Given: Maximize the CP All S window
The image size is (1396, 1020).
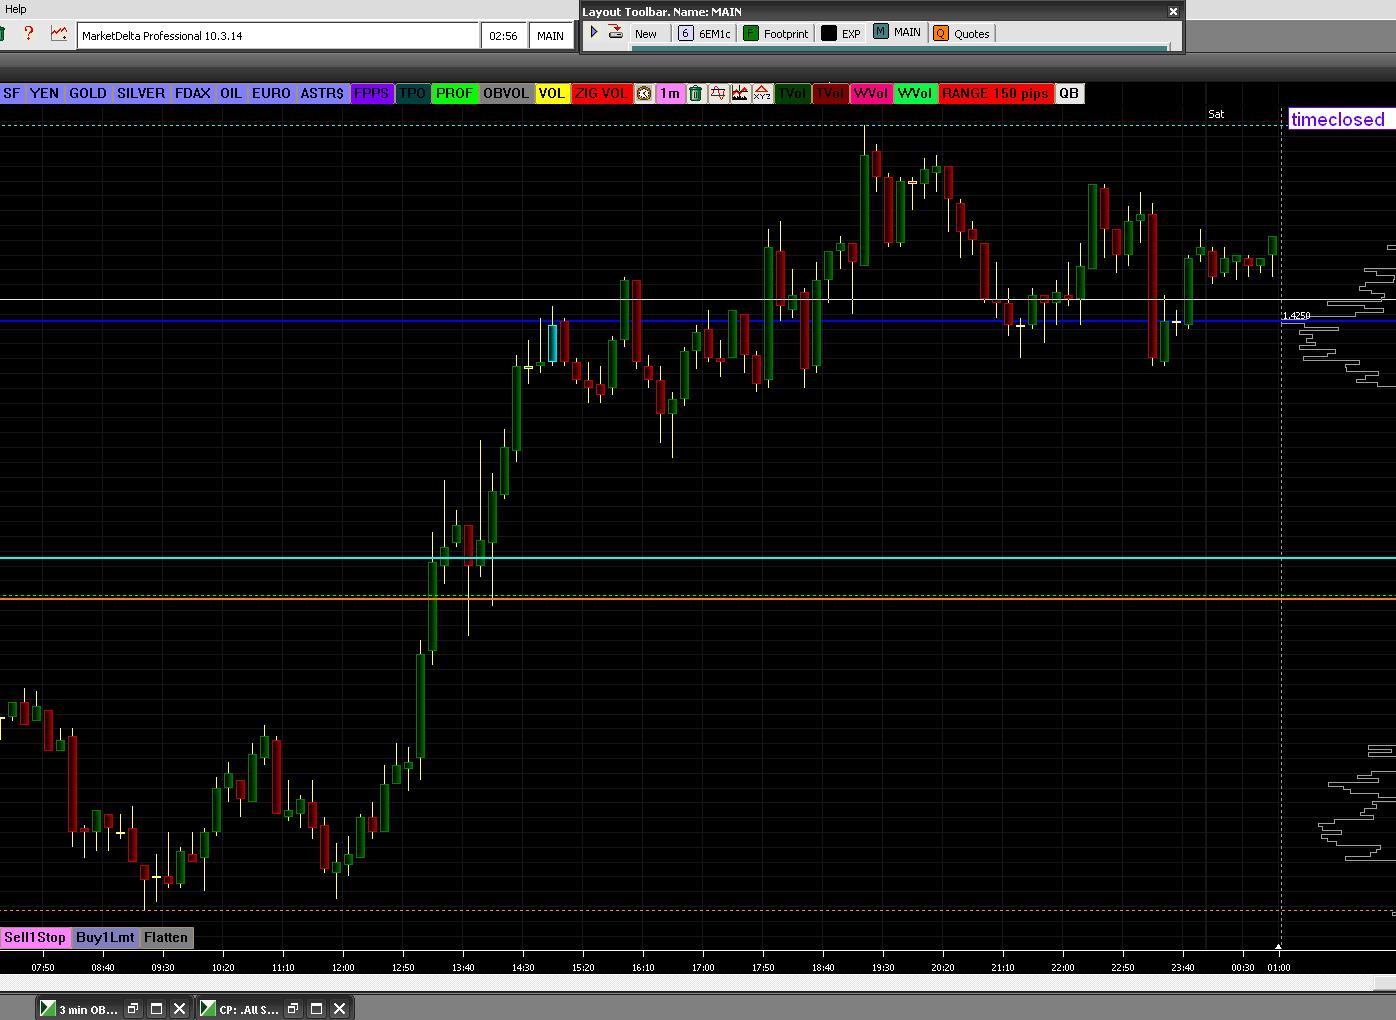Looking at the screenshot, I should 316,1009.
